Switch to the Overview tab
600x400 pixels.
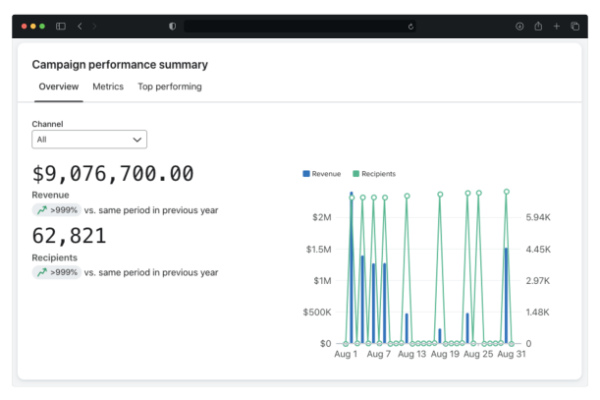tap(59, 87)
